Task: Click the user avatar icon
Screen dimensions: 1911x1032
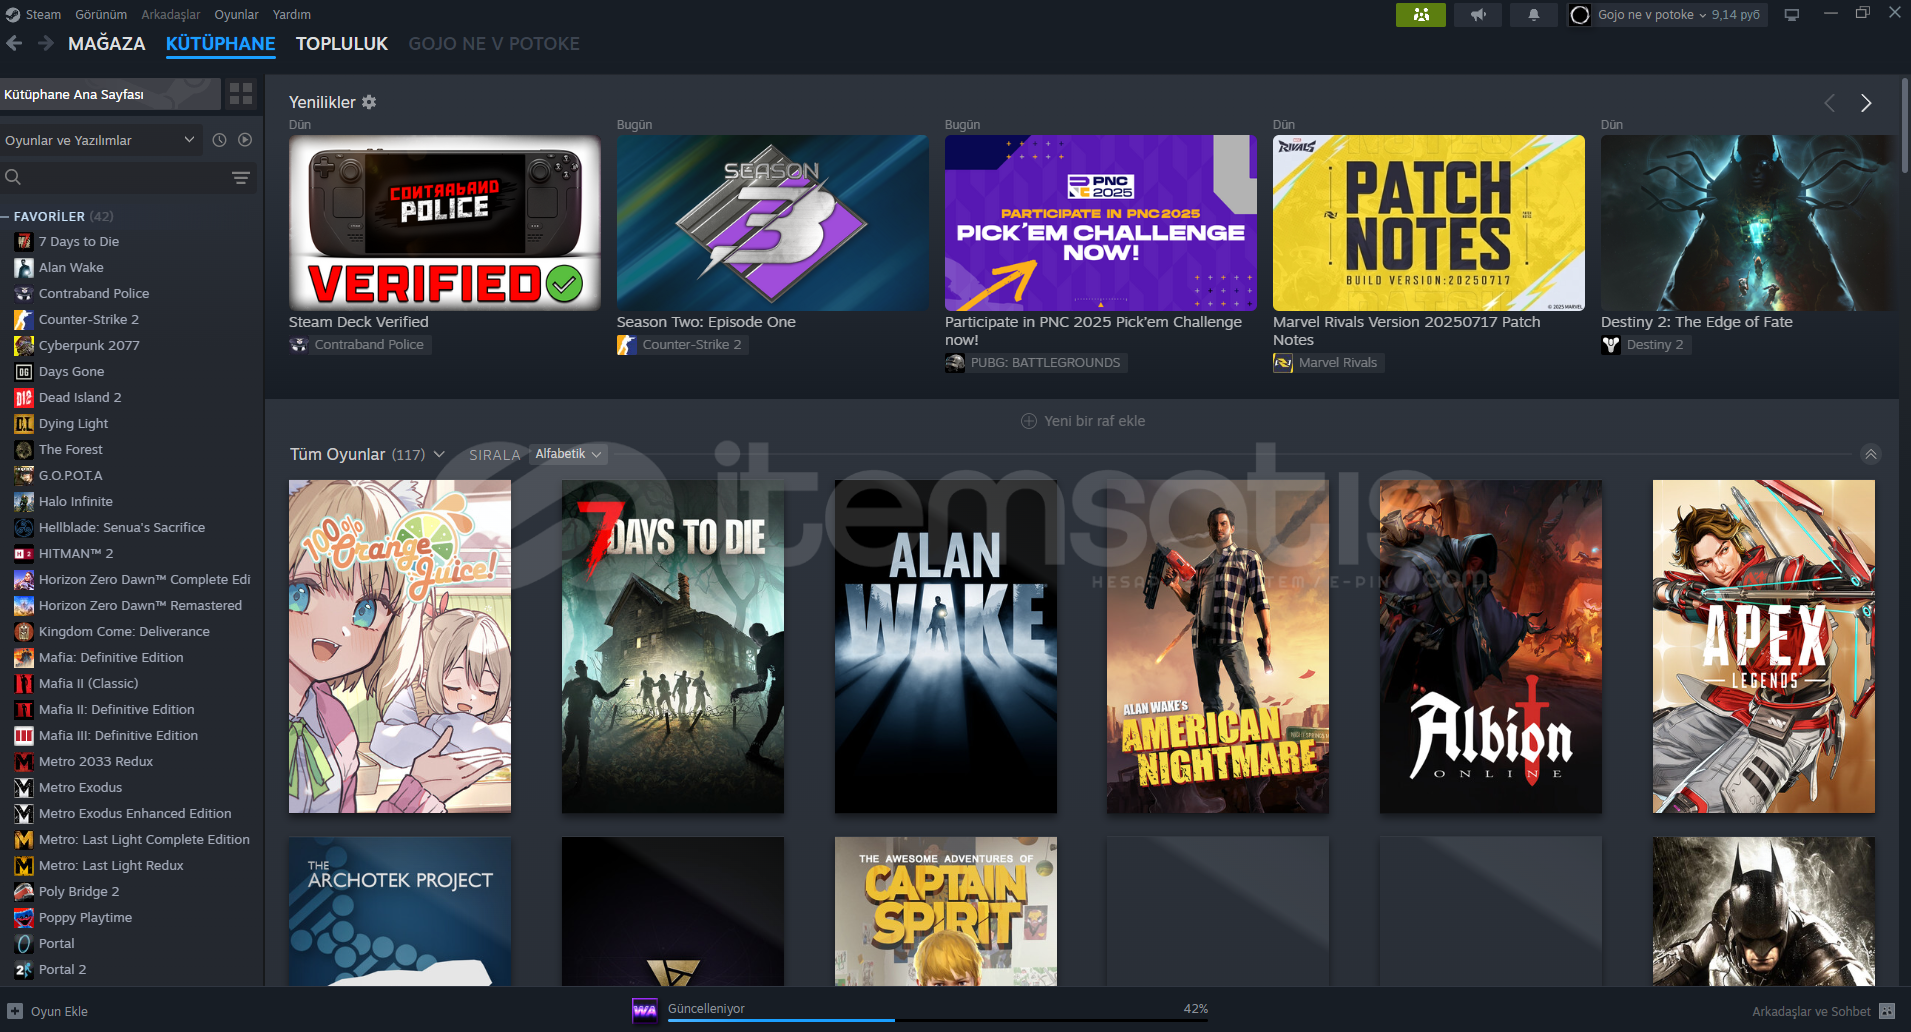Action: point(1580,15)
